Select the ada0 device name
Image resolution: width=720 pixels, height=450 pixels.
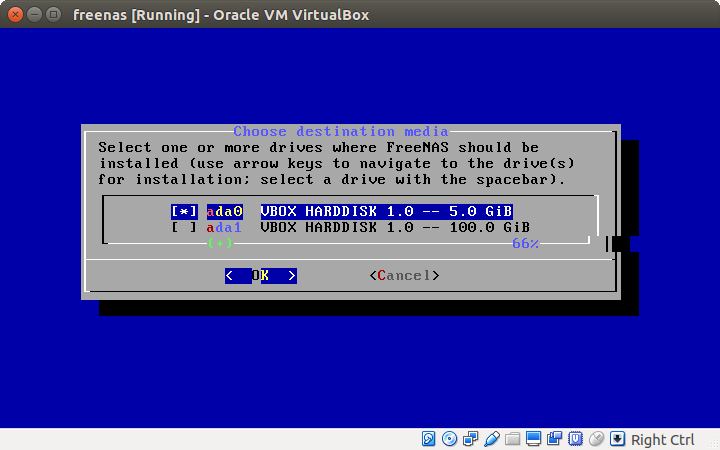[x=225, y=212]
